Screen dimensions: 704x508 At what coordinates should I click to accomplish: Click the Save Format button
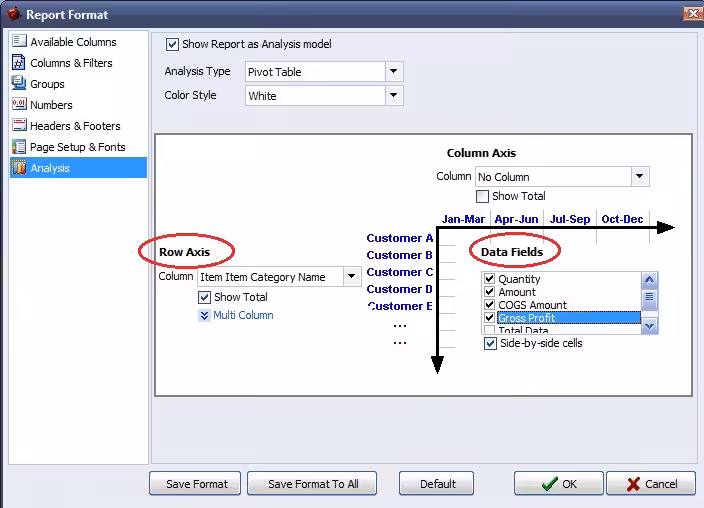[195, 484]
